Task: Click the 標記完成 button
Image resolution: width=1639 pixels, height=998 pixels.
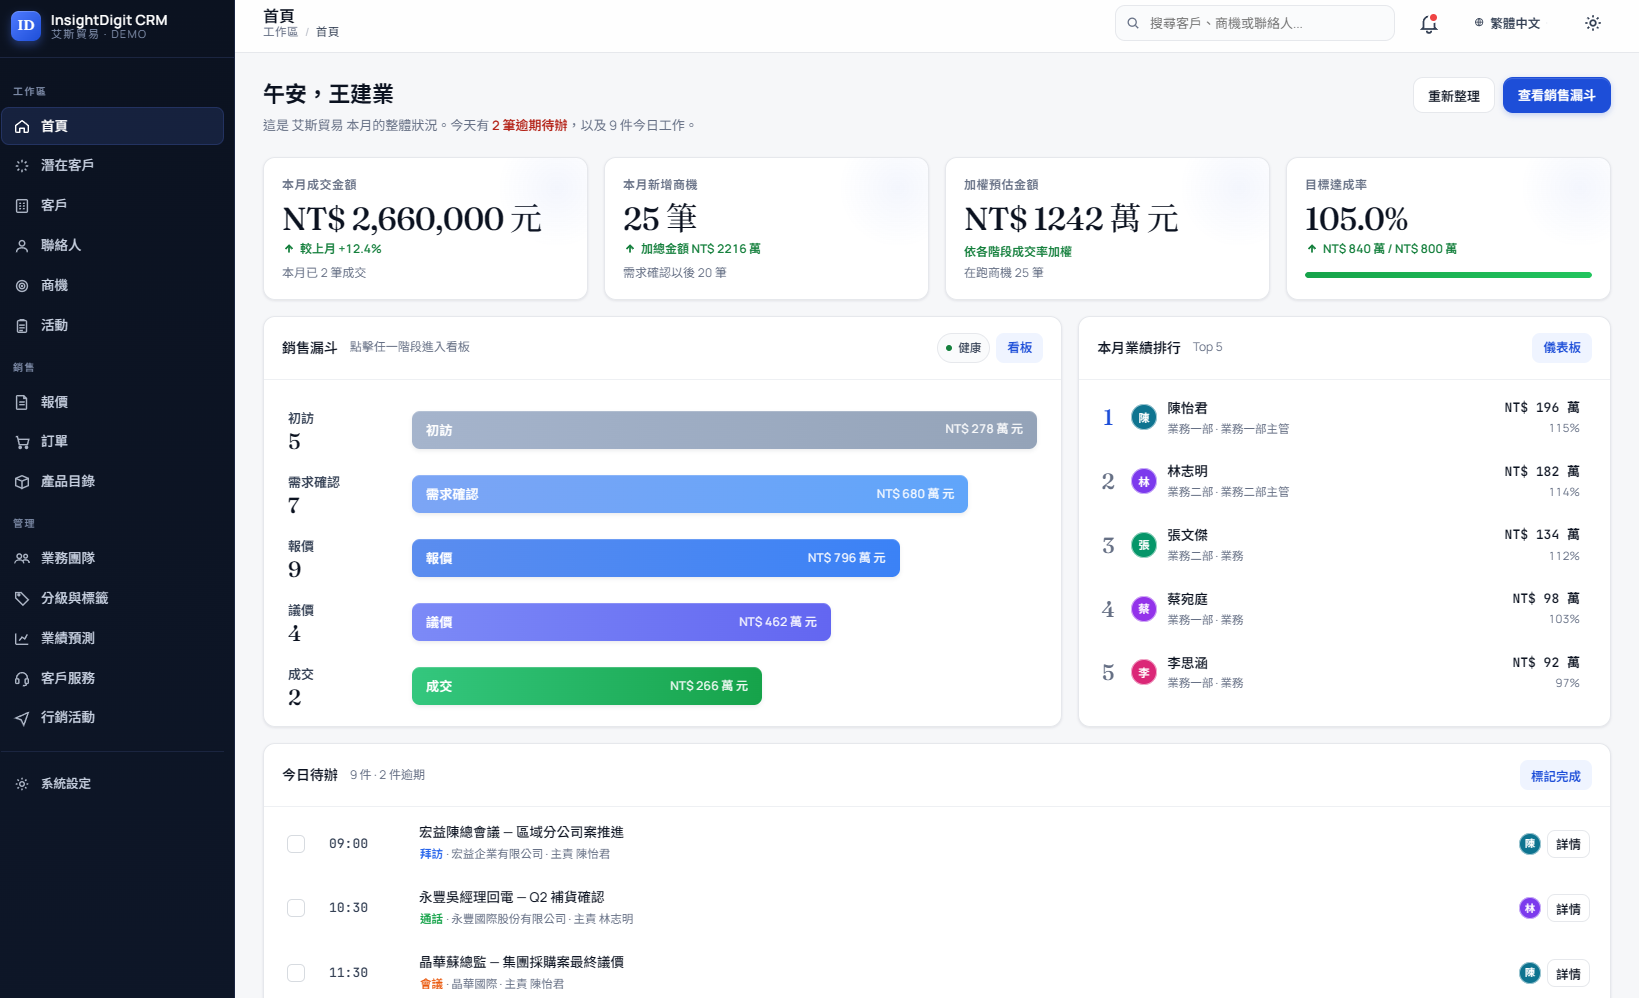Action: pos(1556,776)
